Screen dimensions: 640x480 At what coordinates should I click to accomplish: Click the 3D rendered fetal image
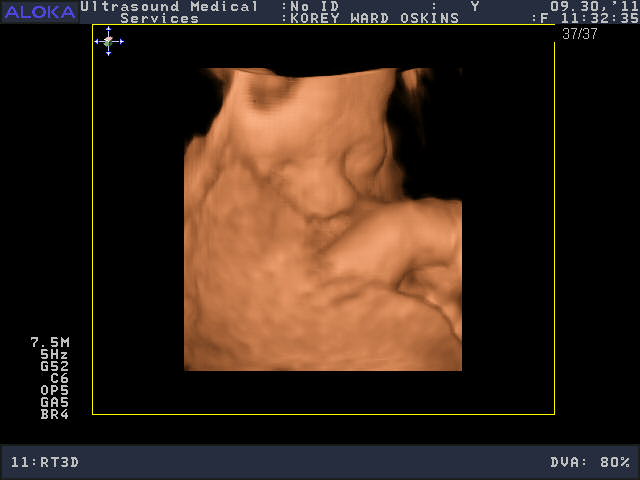(x=322, y=220)
